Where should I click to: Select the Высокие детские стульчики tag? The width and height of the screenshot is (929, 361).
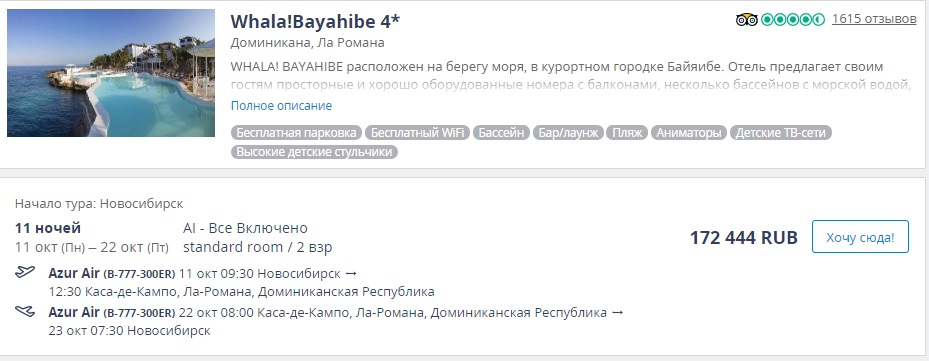click(315, 152)
